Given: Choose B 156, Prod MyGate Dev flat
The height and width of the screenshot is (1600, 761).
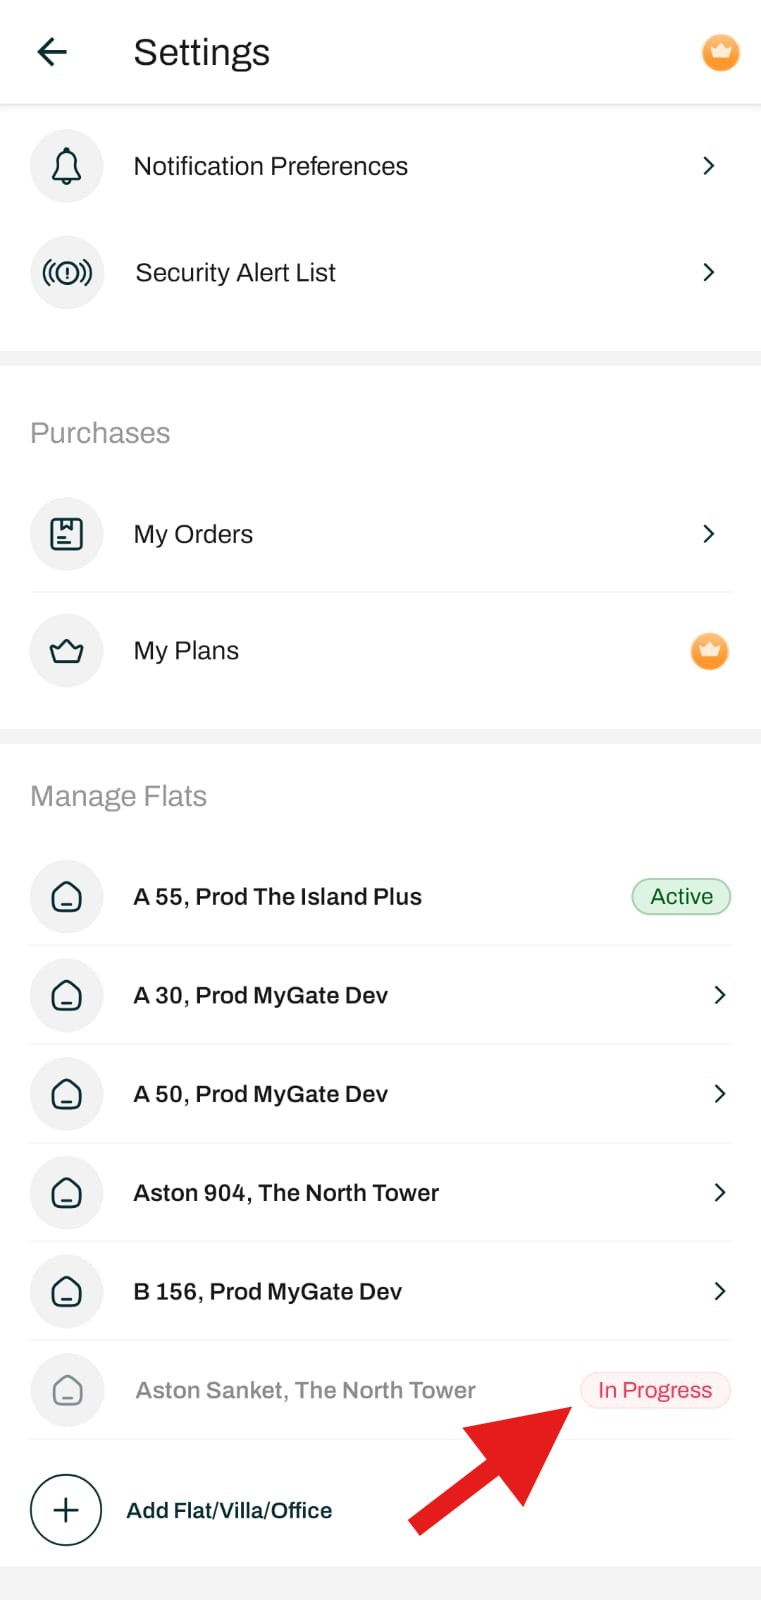Looking at the screenshot, I should (x=268, y=1292).
